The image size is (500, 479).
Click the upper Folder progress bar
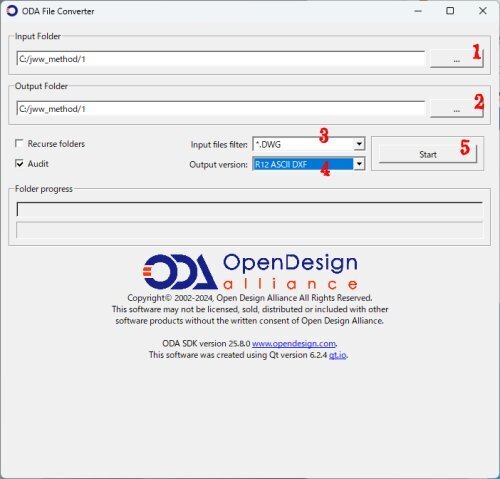(250, 210)
